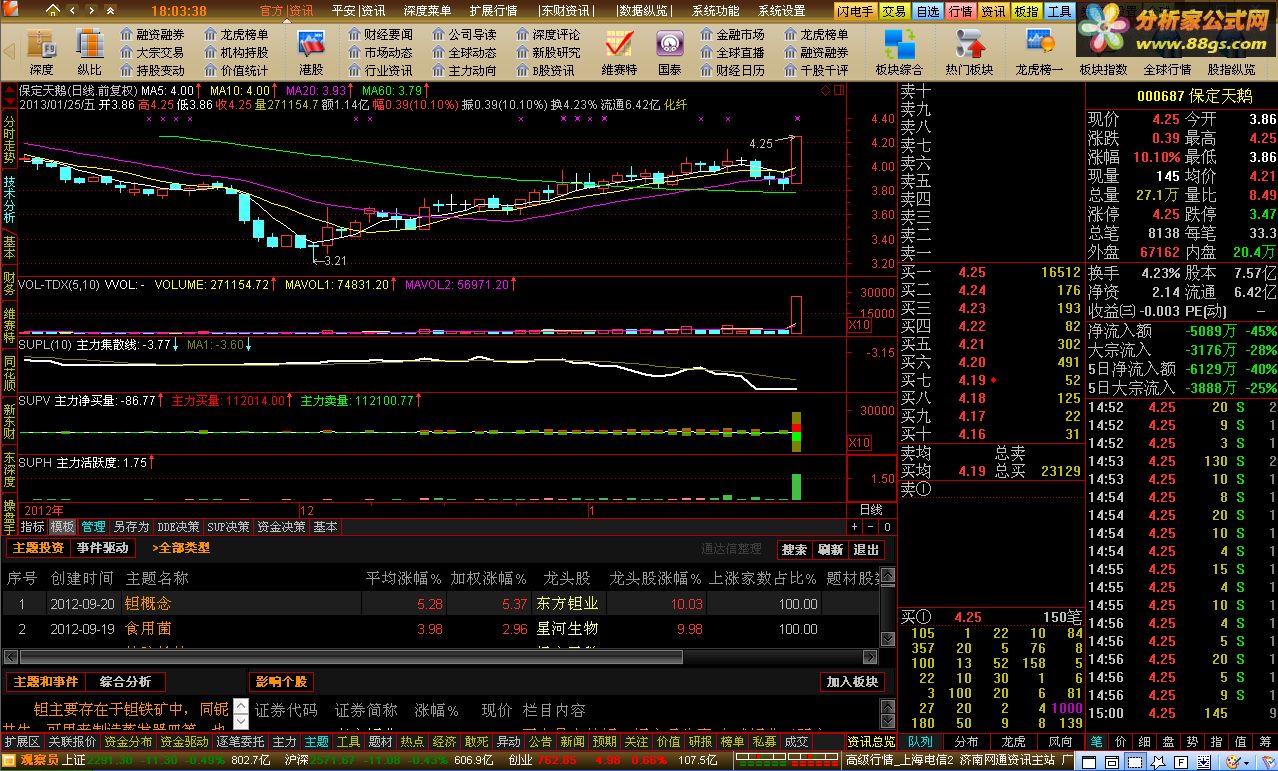Open 千股千评 toolbar link
The image size is (1278, 771).
(816, 70)
